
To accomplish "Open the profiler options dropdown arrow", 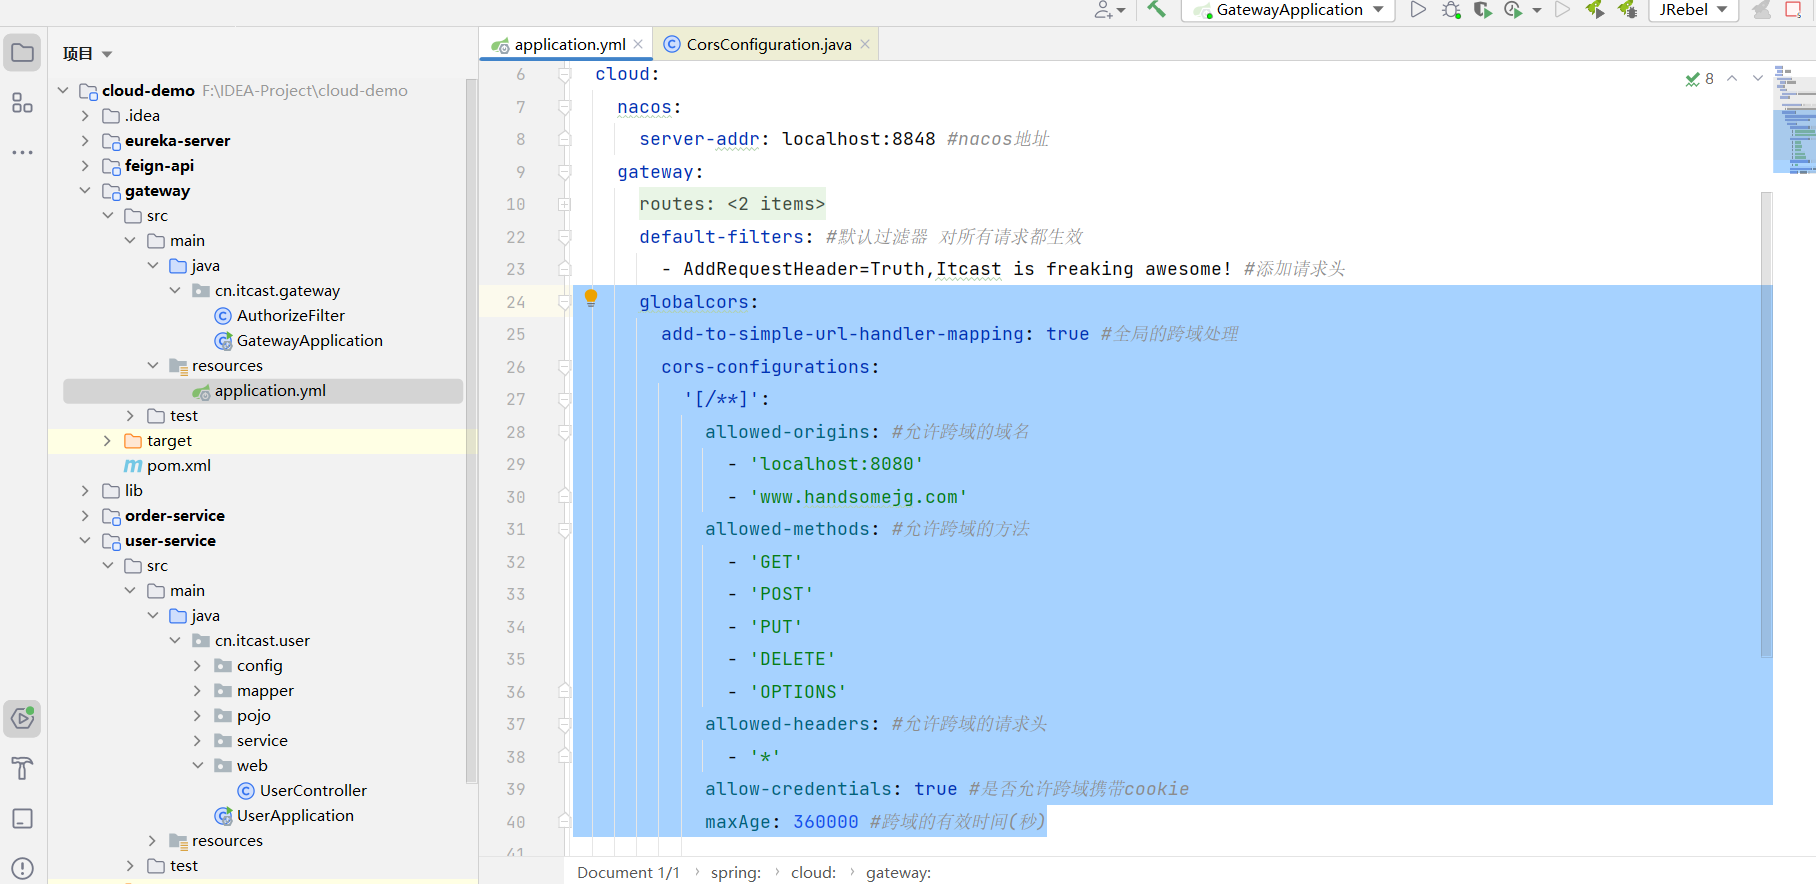I will 1537,10.
